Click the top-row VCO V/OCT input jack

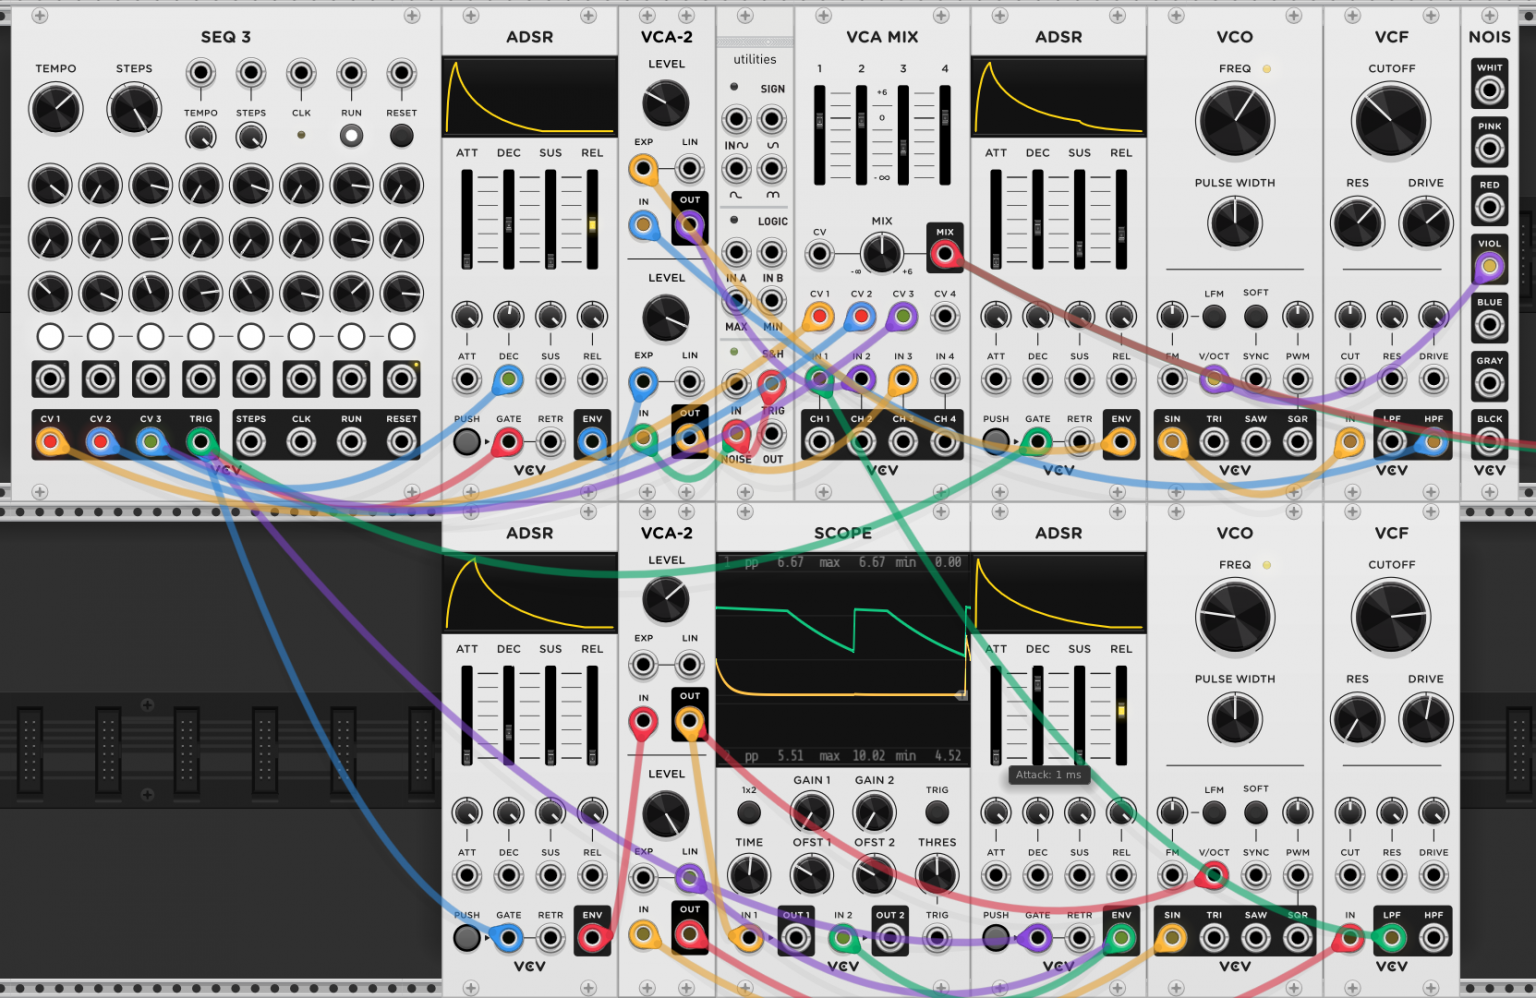(1214, 380)
